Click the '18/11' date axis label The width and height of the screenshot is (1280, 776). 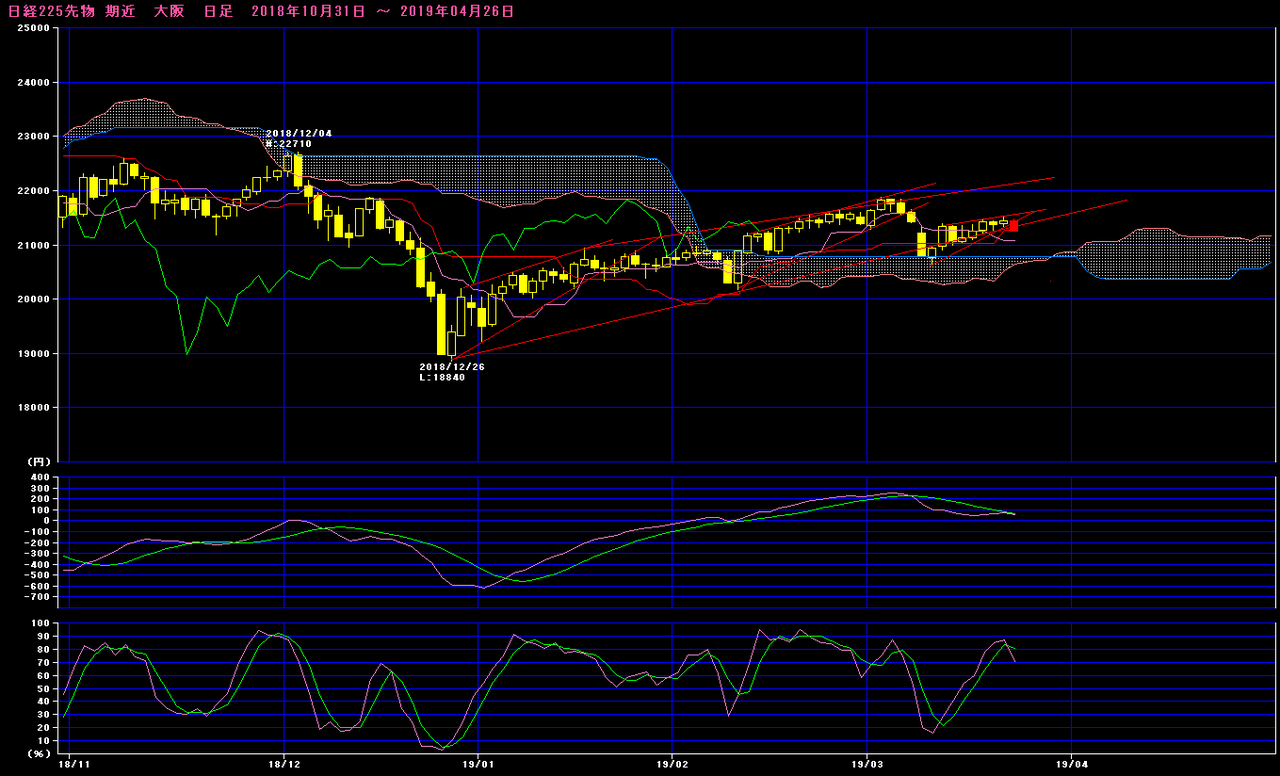pyautogui.click(x=74, y=763)
